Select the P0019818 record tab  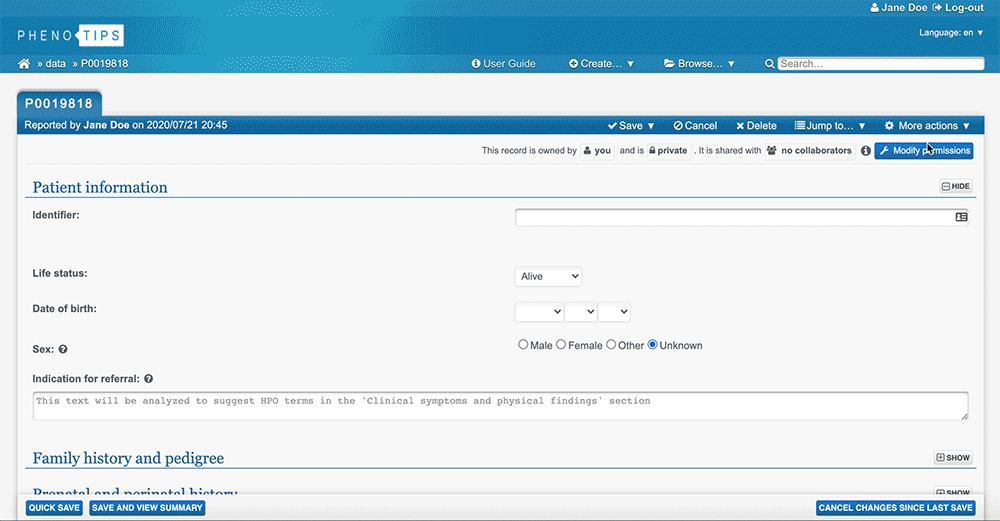point(59,103)
